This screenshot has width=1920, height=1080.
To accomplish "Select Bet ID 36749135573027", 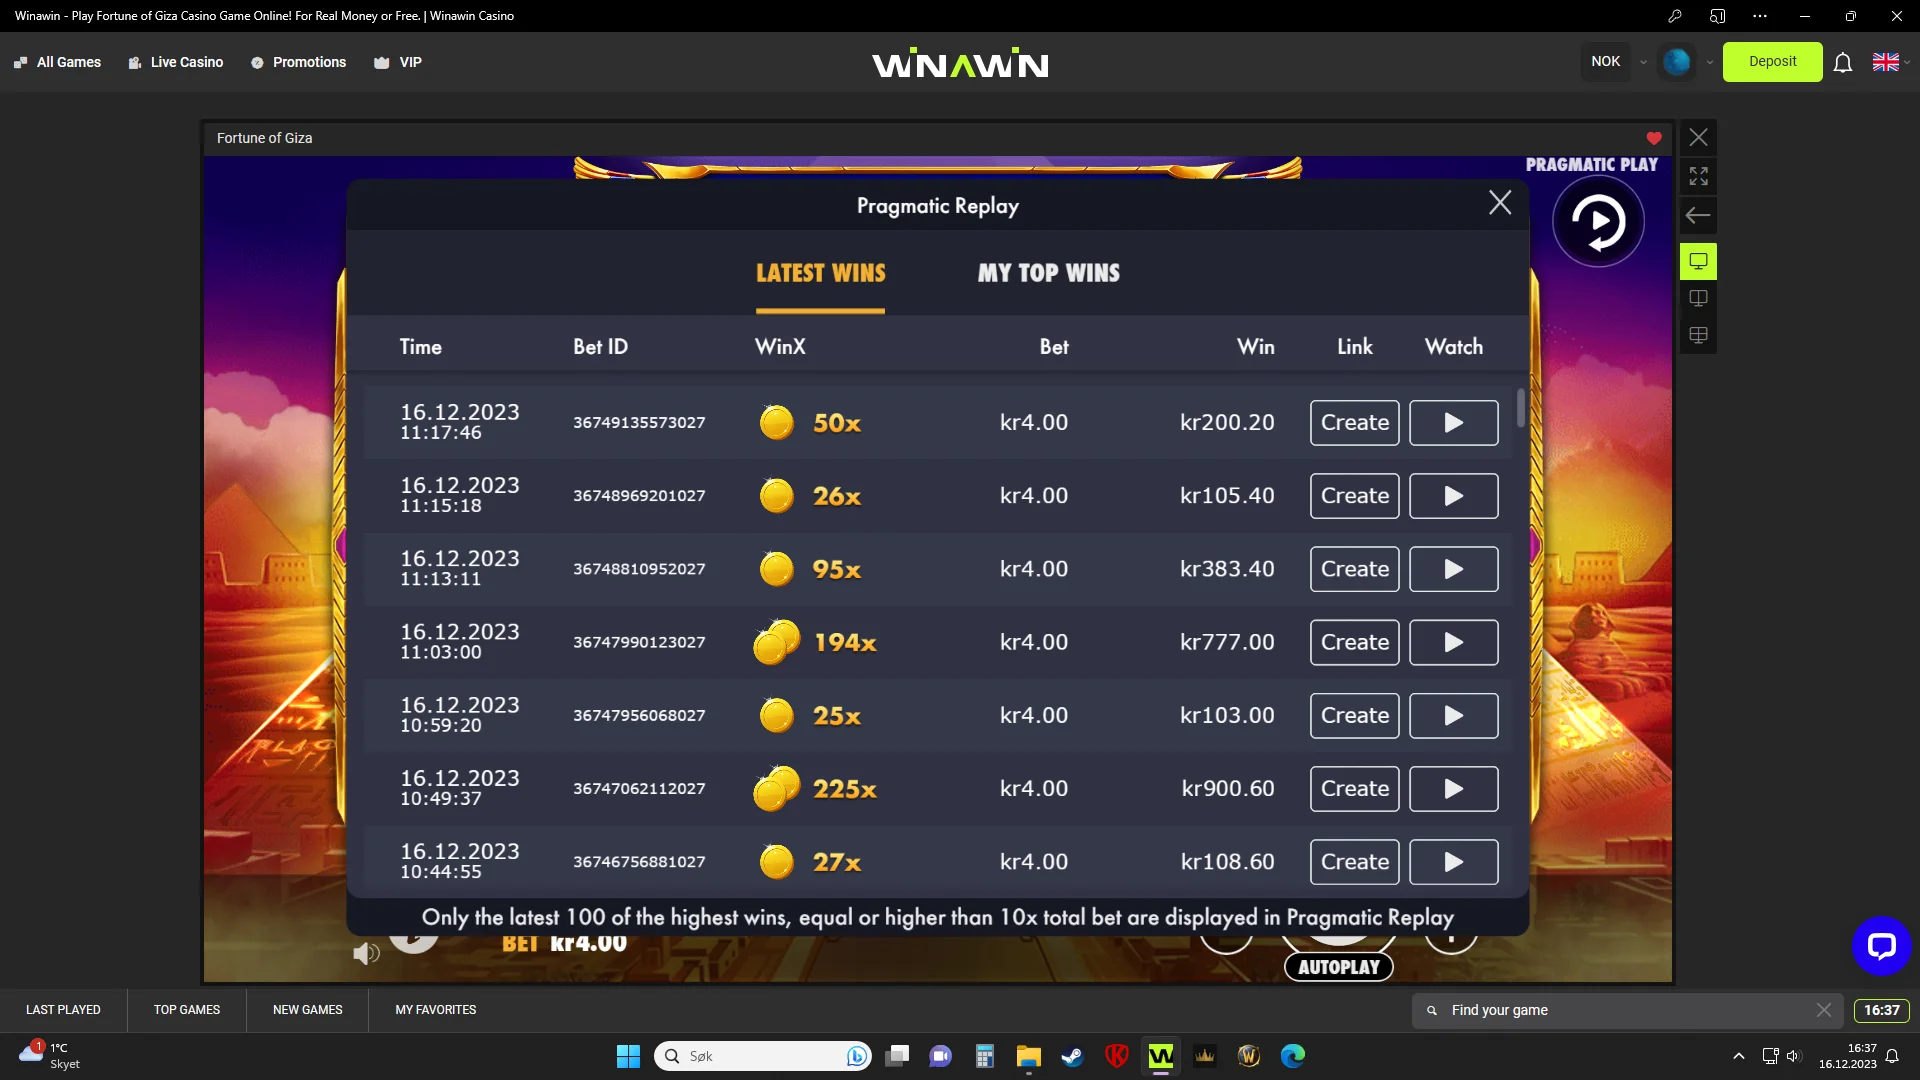I will click(x=639, y=423).
